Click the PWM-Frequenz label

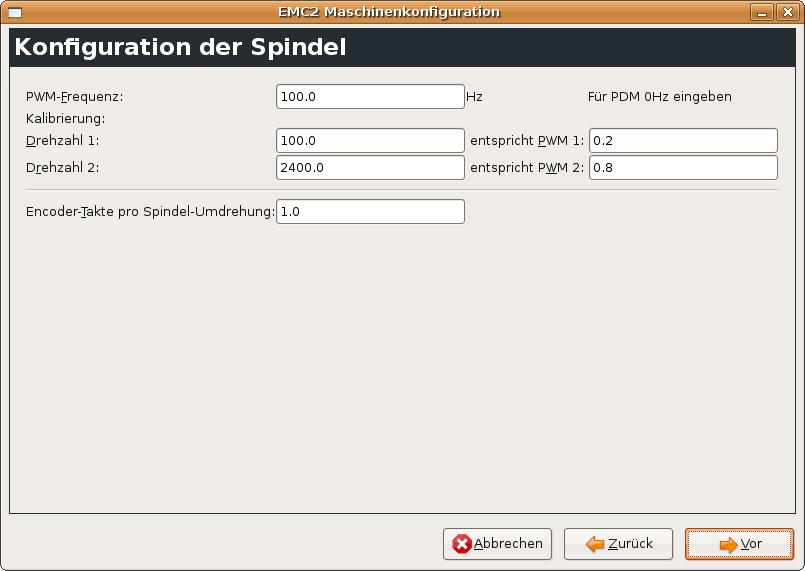pyautogui.click(x=74, y=97)
